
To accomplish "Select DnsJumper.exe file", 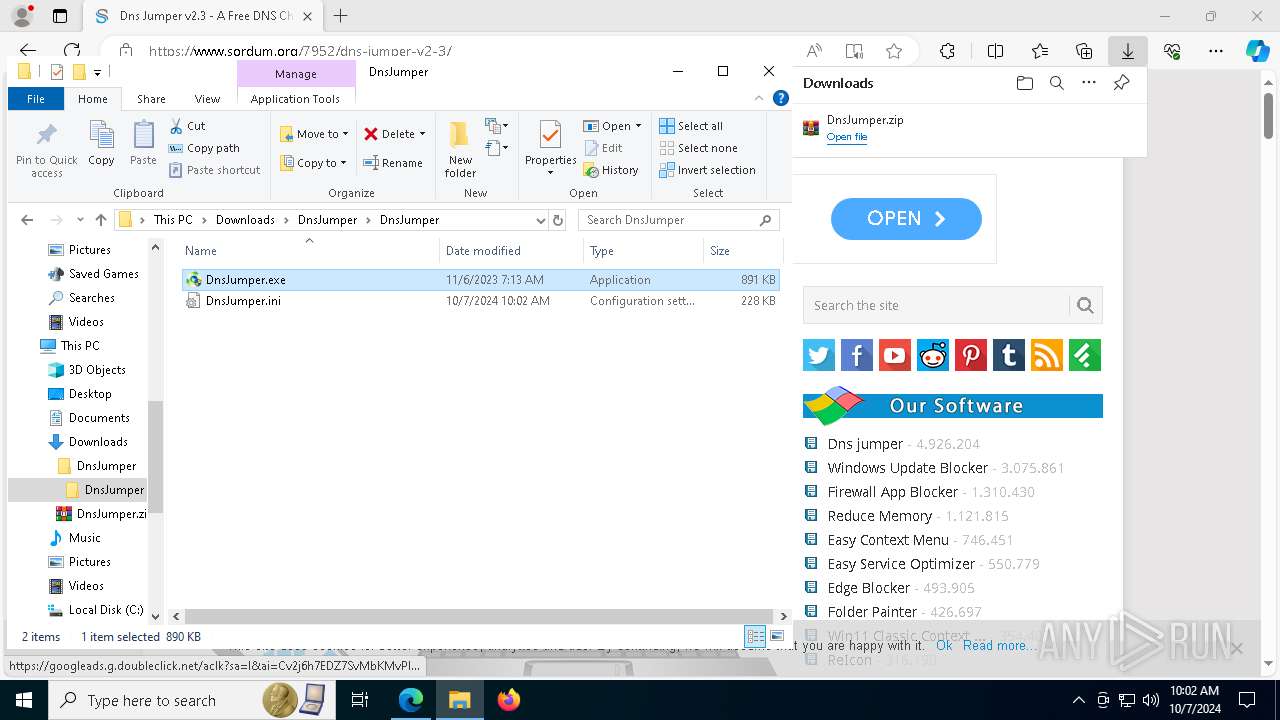I will pos(480,280).
